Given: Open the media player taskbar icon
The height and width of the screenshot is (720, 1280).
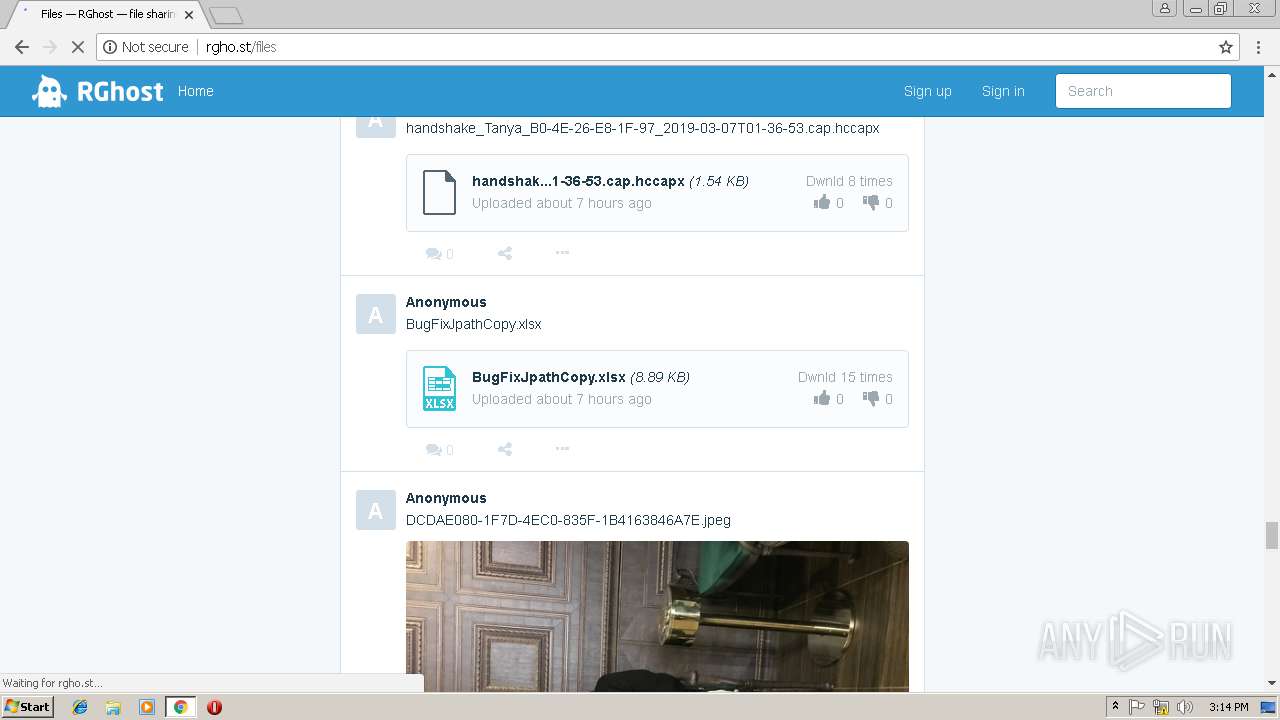Looking at the screenshot, I should click(x=147, y=707).
